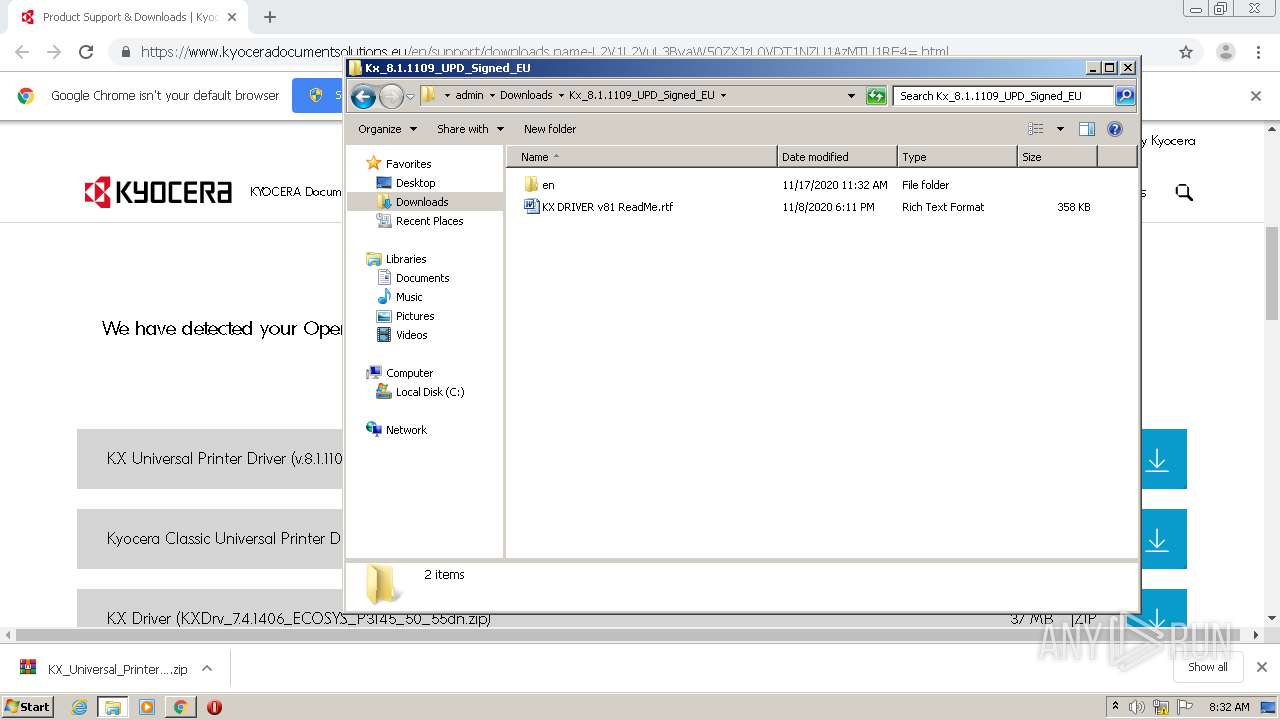Open Explorer help icon
The width and height of the screenshot is (1280, 720).
pyautogui.click(x=1115, y=129)
